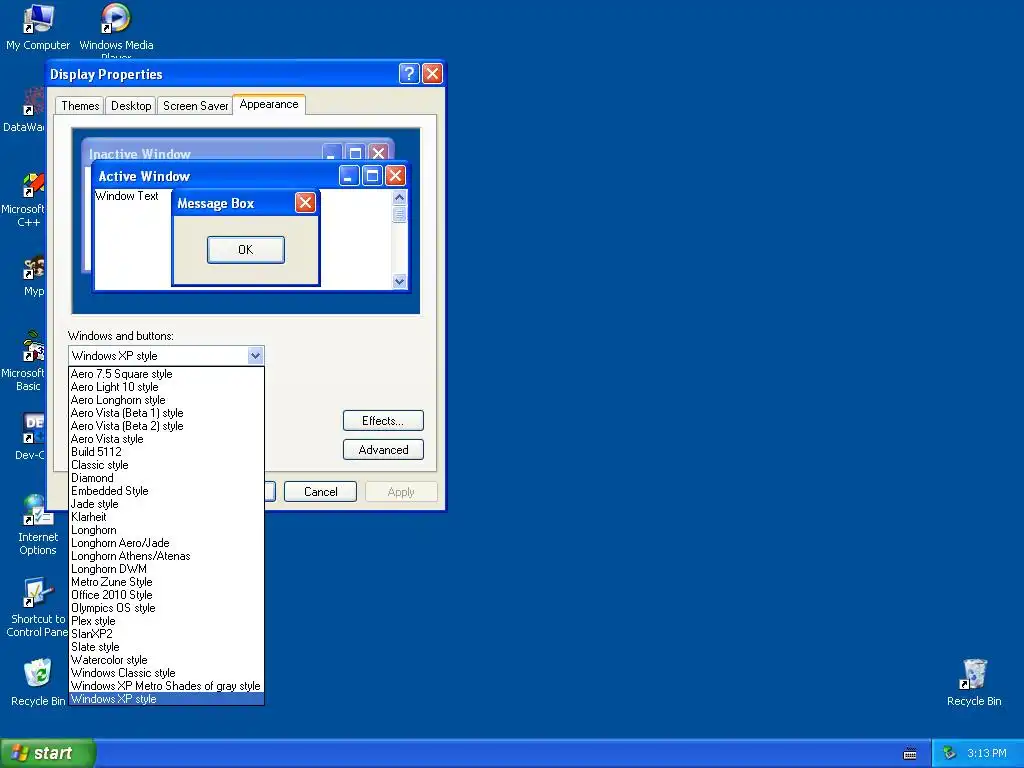Click the help question mark button

point(409,73)
